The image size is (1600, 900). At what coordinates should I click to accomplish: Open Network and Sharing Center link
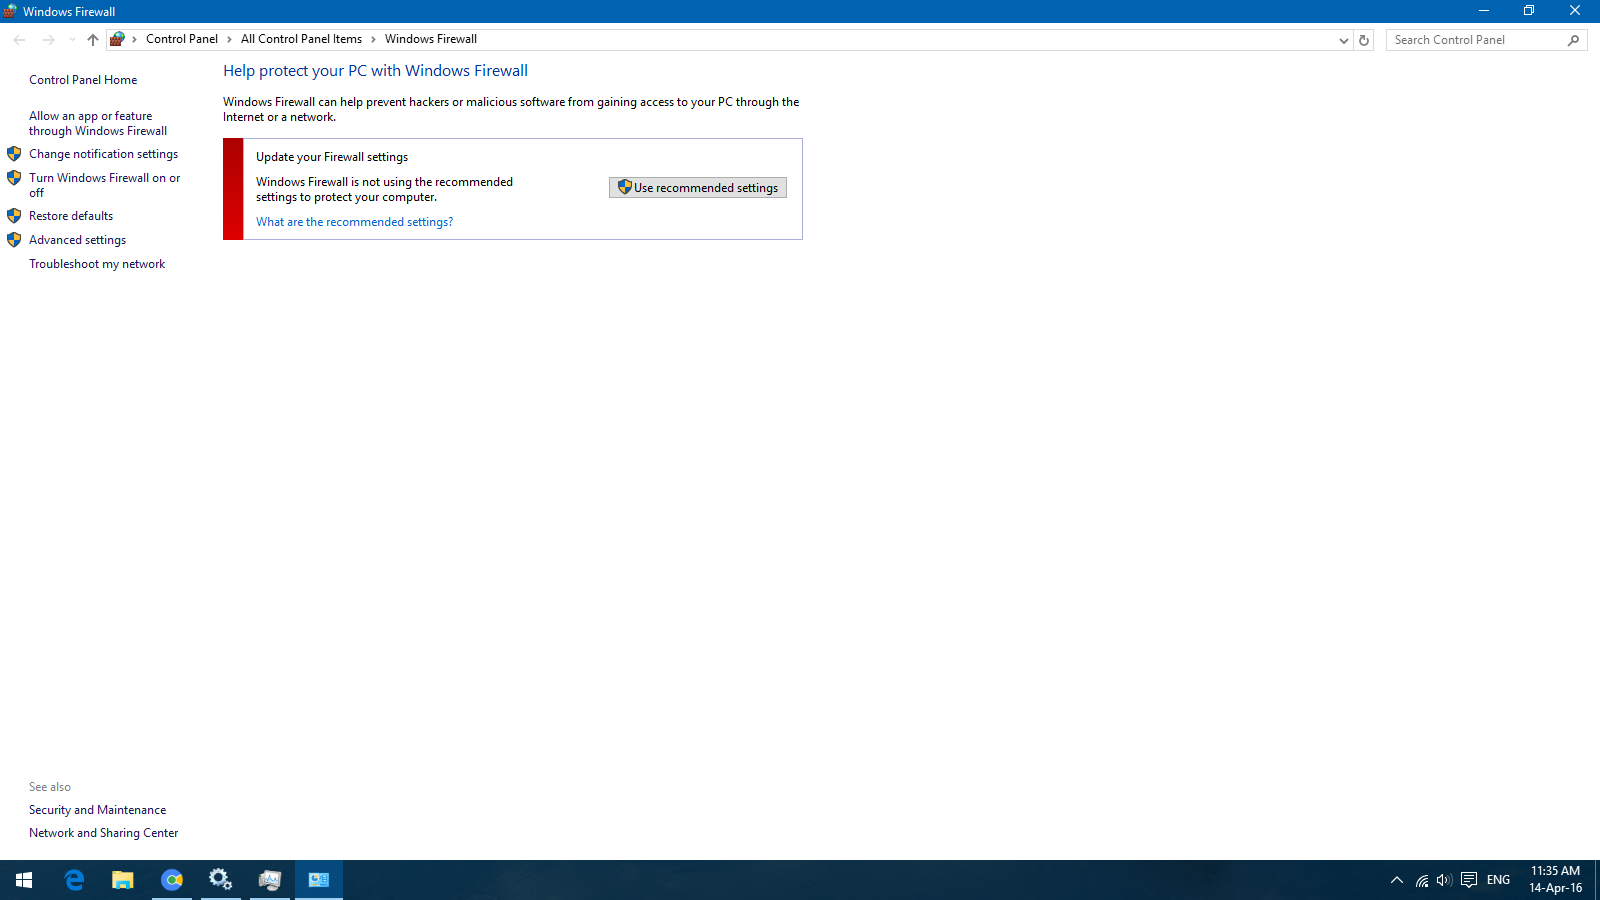pos(103,833)
